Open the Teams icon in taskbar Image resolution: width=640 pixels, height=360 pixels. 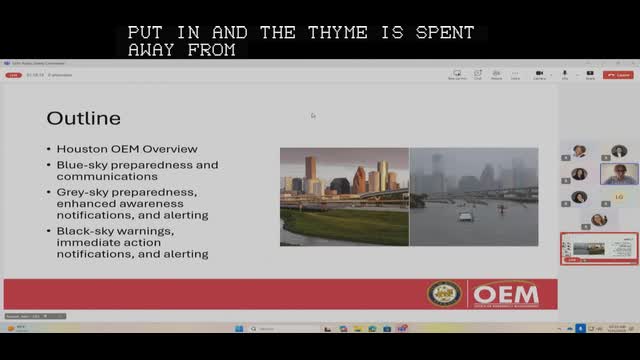[x=402, y=329]
